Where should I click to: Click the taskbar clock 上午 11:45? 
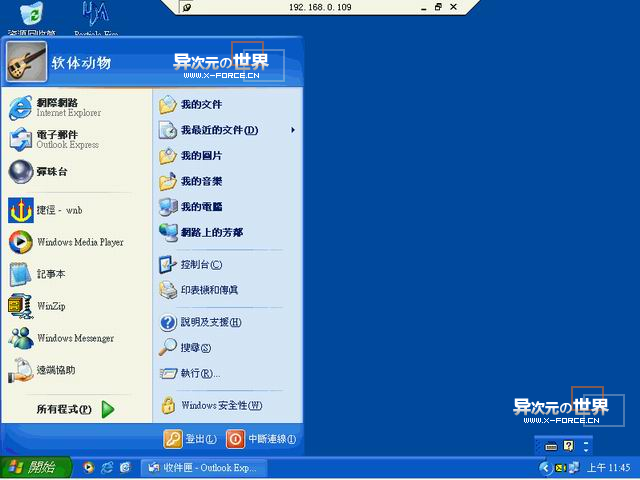[x=609, y=468]
